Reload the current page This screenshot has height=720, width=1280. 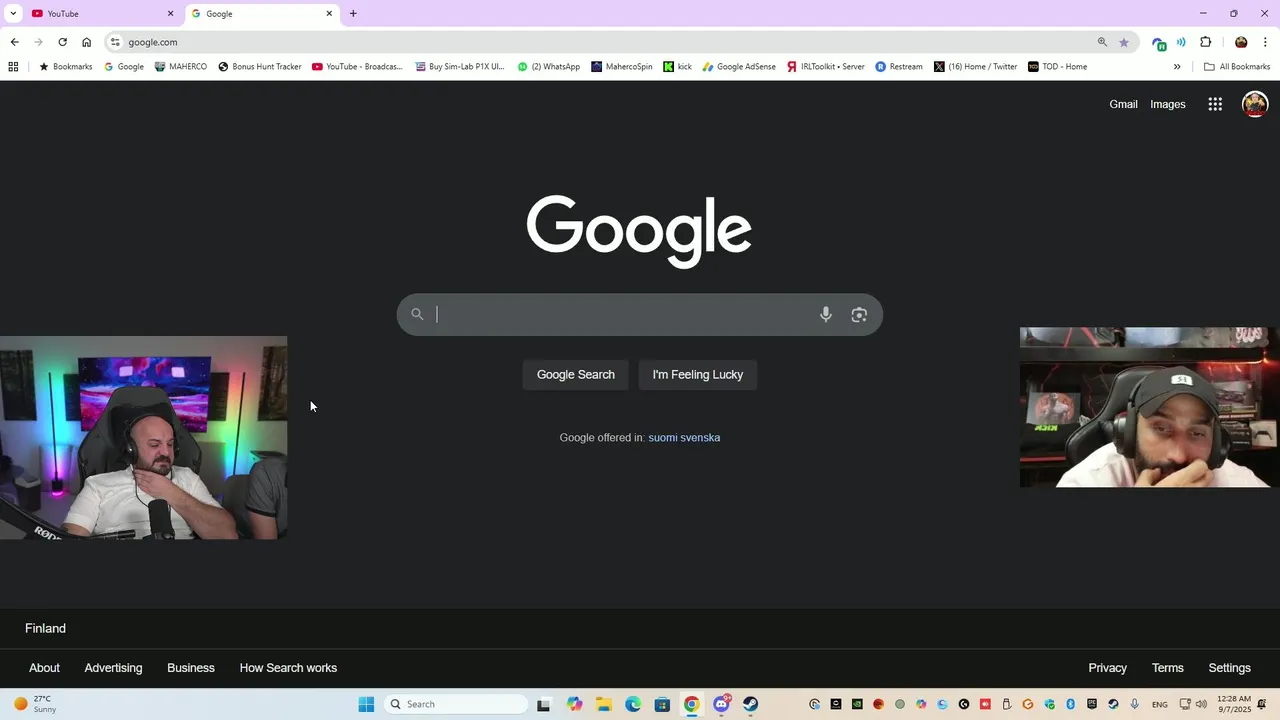point(62,42)
